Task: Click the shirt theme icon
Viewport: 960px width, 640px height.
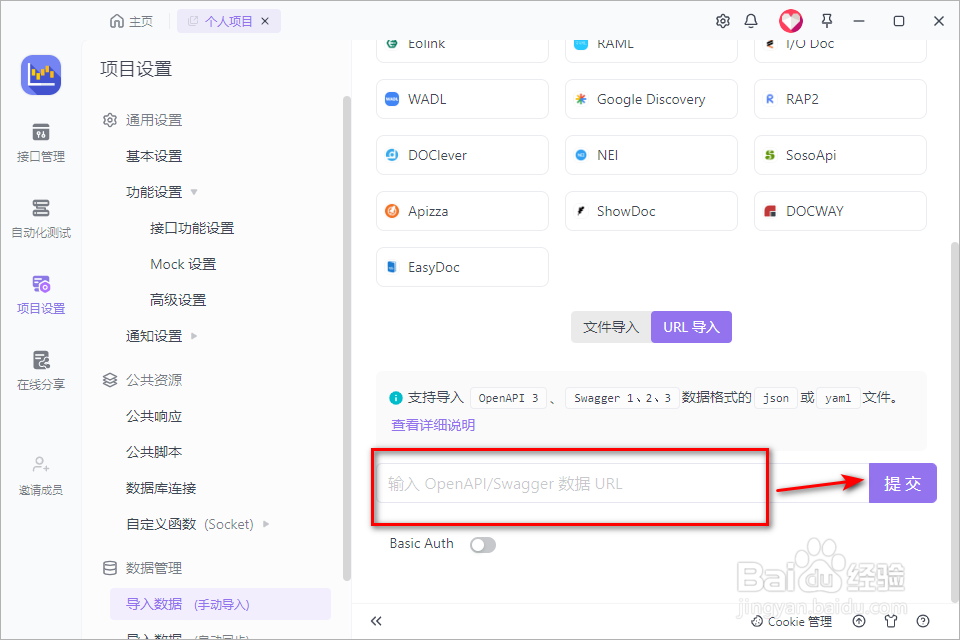Action: 891,622
